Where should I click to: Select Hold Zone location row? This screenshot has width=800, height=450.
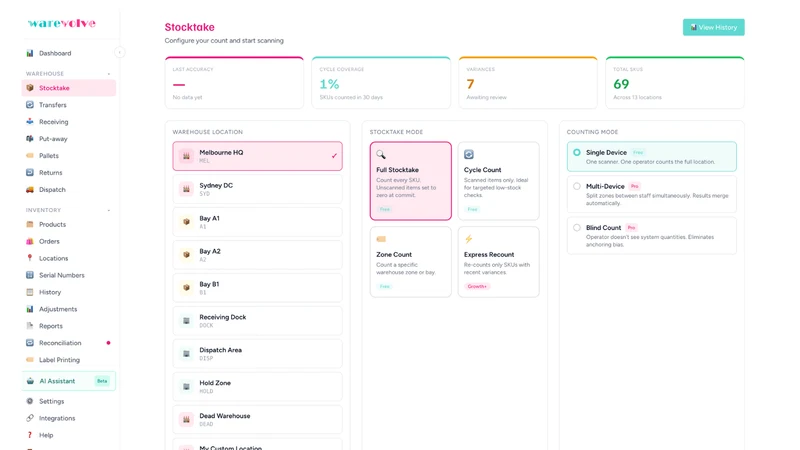[258, 386]
